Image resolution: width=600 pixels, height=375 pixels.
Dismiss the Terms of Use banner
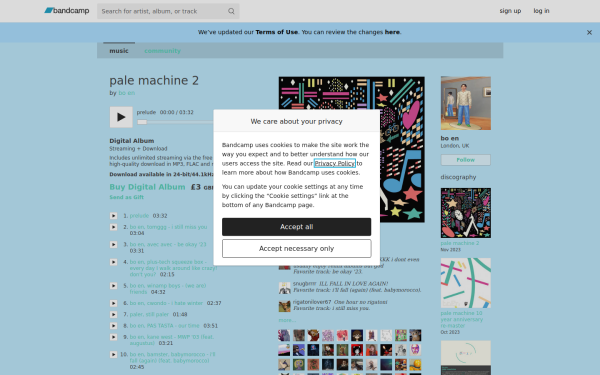click(589, 33)
